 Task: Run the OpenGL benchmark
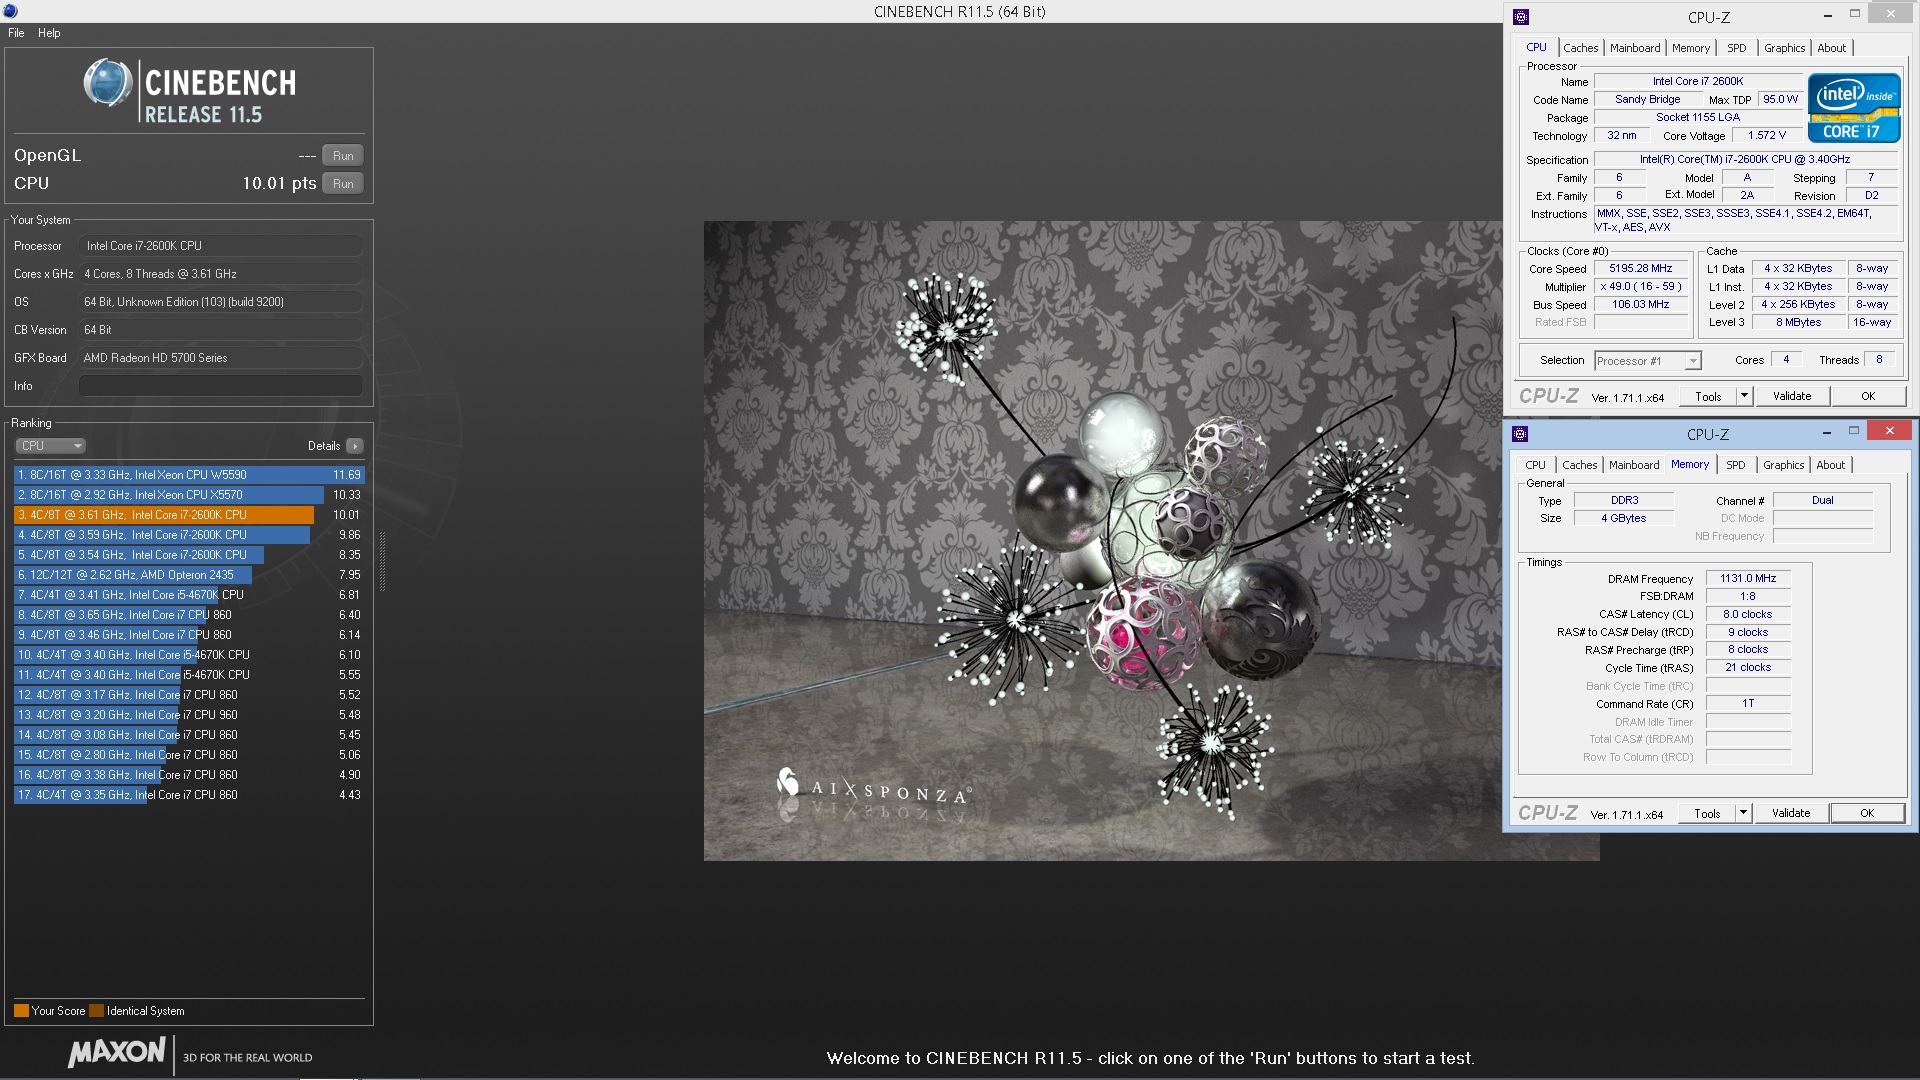coord(343,156)
